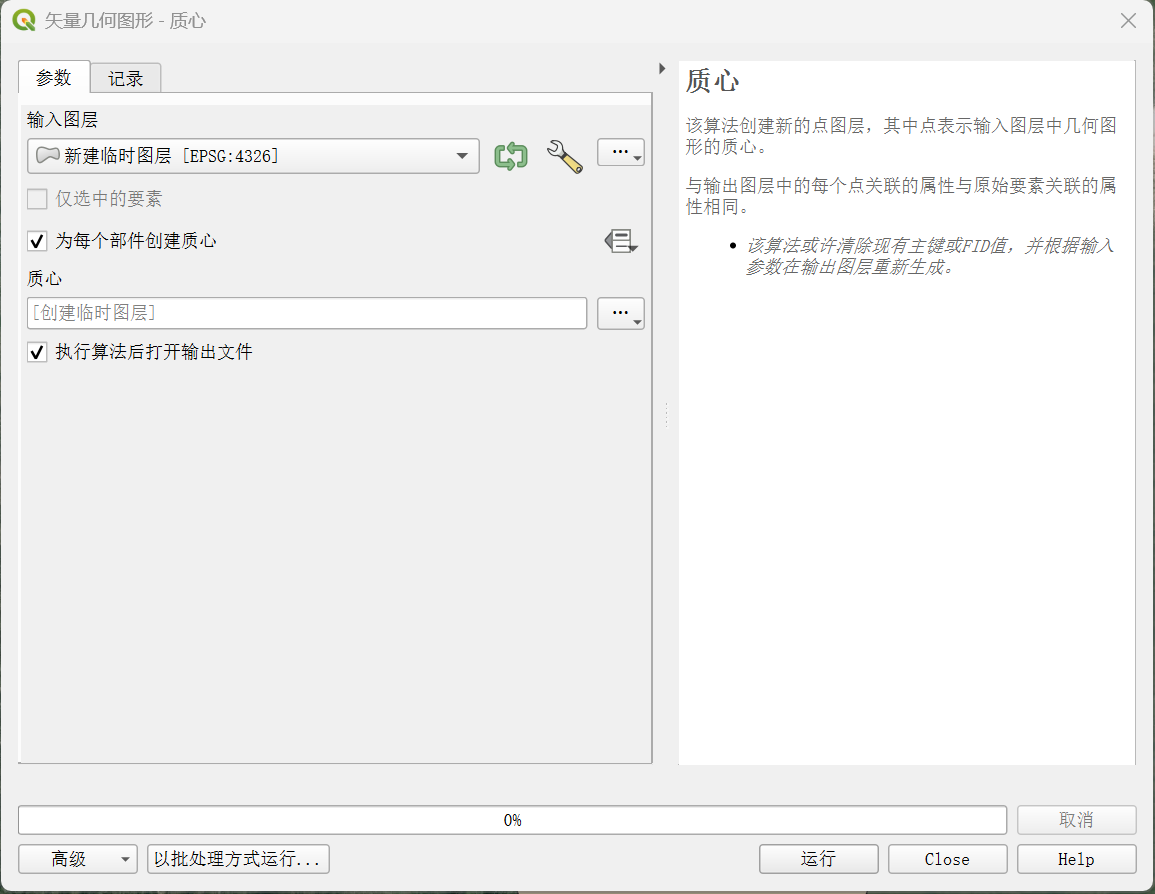Expand the 输入图层 layer dropdown
Viewport: 1155px width, 894px height.
coord(461,156)
